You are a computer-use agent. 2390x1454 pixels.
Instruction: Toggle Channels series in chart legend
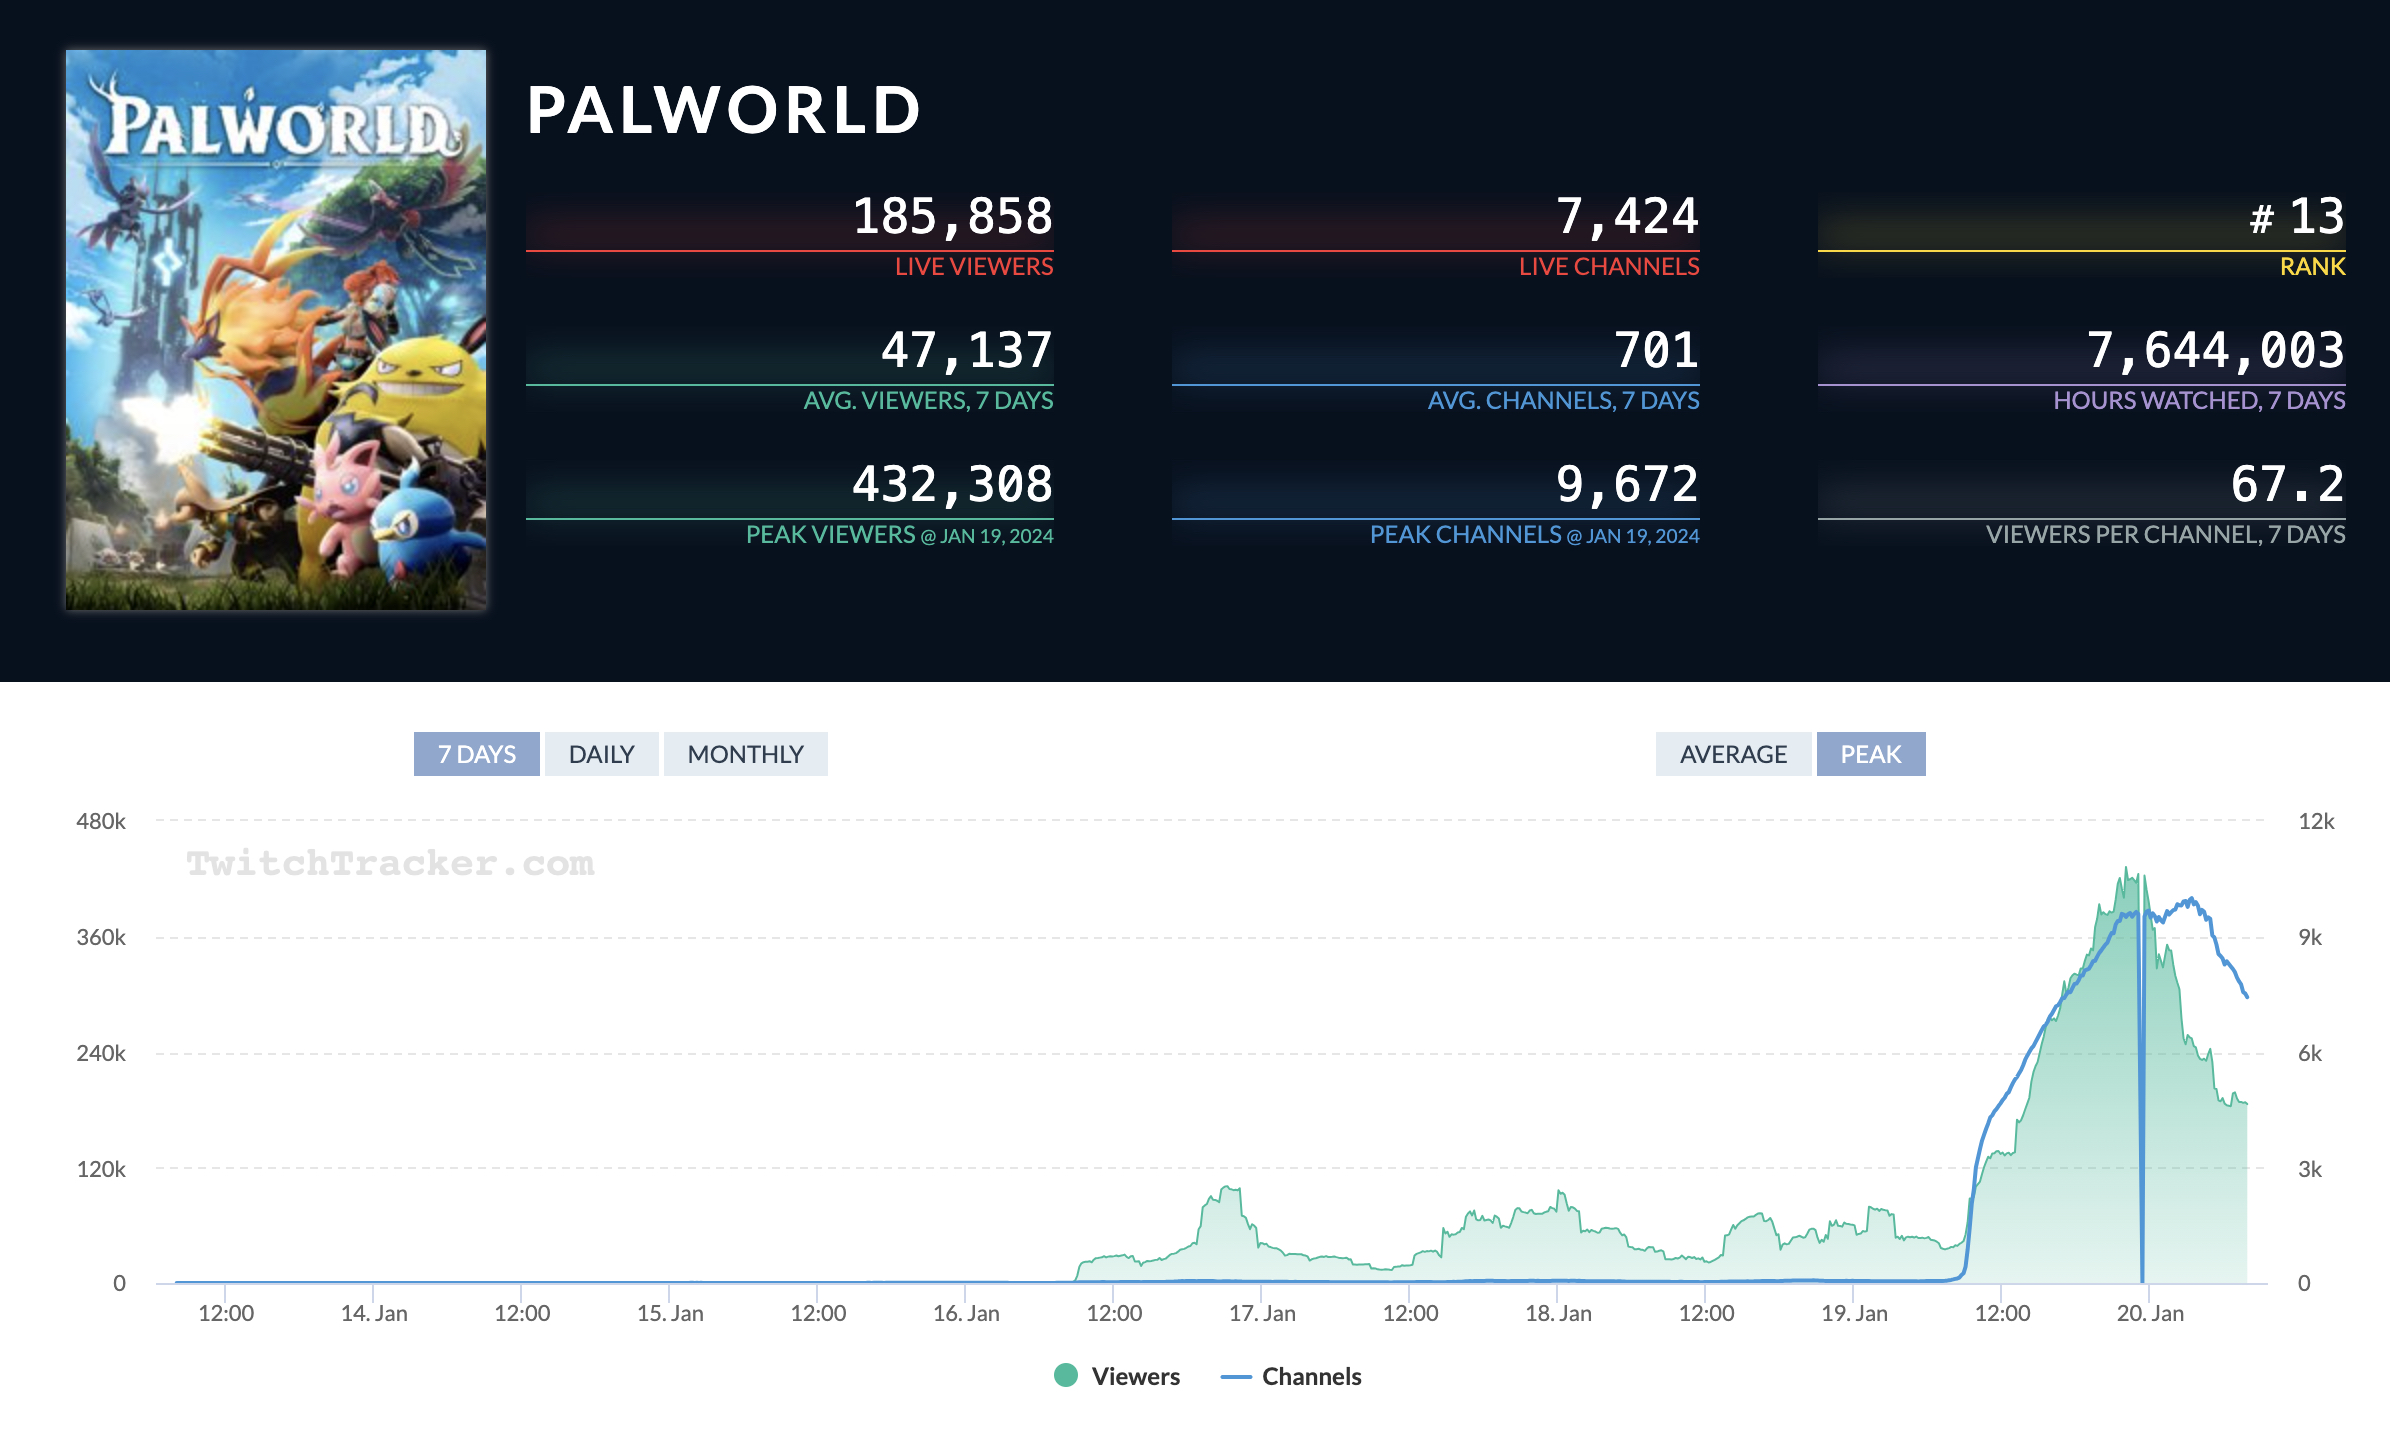tap(1311, 1376)
